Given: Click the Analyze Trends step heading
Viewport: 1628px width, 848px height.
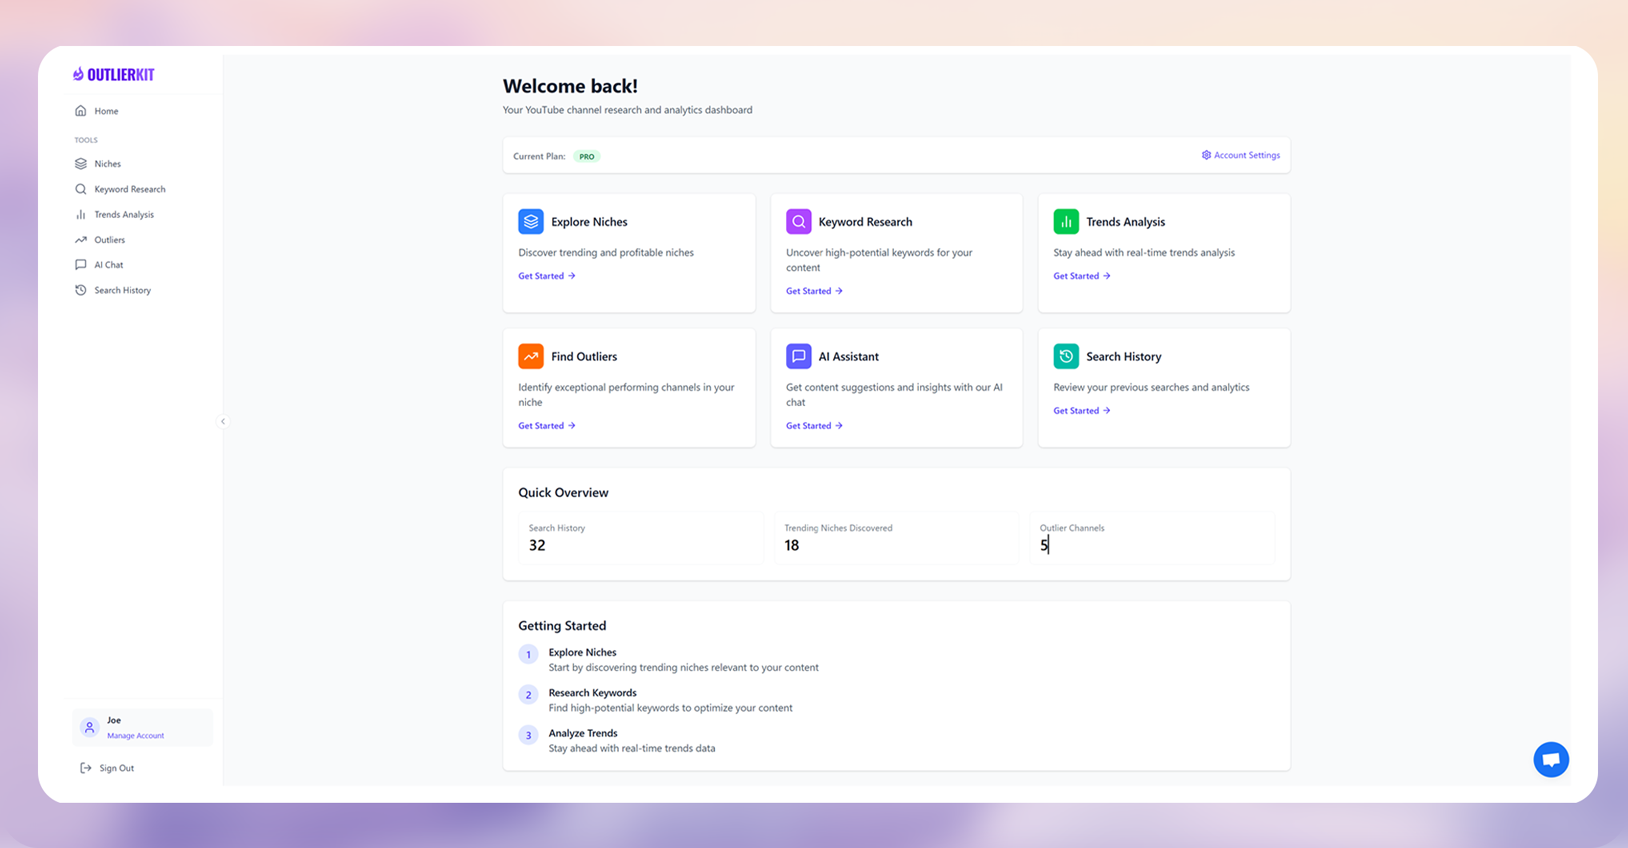Looking at the screenshot, I should pos(583,733).
